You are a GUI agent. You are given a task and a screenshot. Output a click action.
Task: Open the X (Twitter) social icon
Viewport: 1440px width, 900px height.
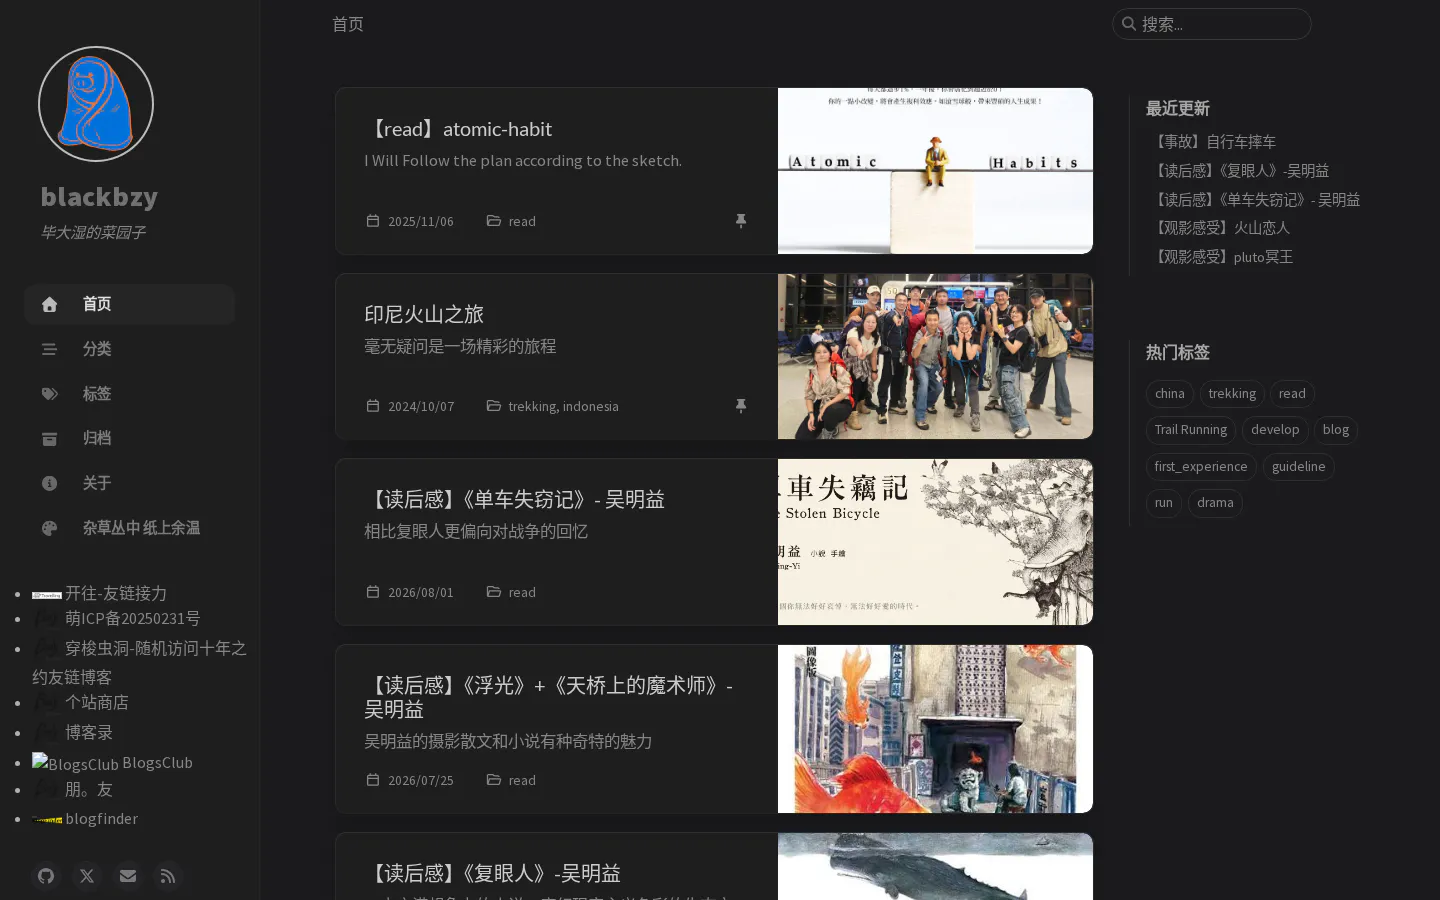tap(87, 876)
